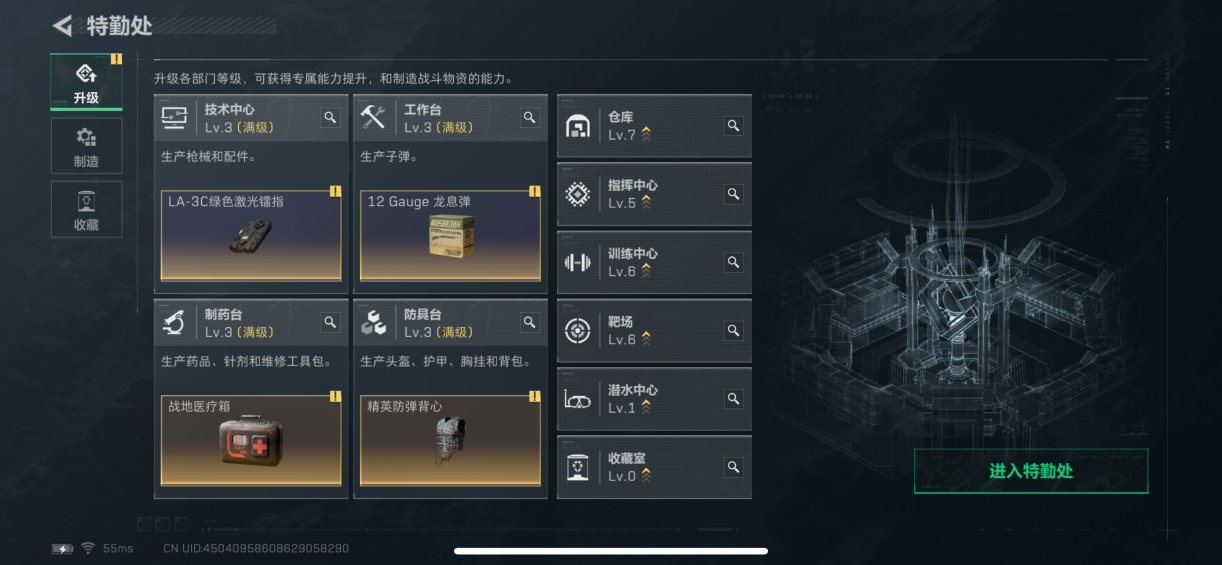Open magnifier details for 制药台

click(x=330, y=322)
